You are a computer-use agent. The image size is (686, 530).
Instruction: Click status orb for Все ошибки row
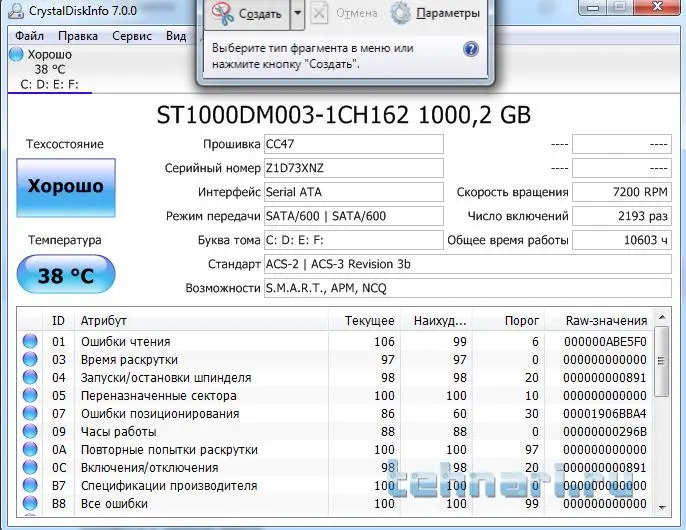[x=30, y=502]
